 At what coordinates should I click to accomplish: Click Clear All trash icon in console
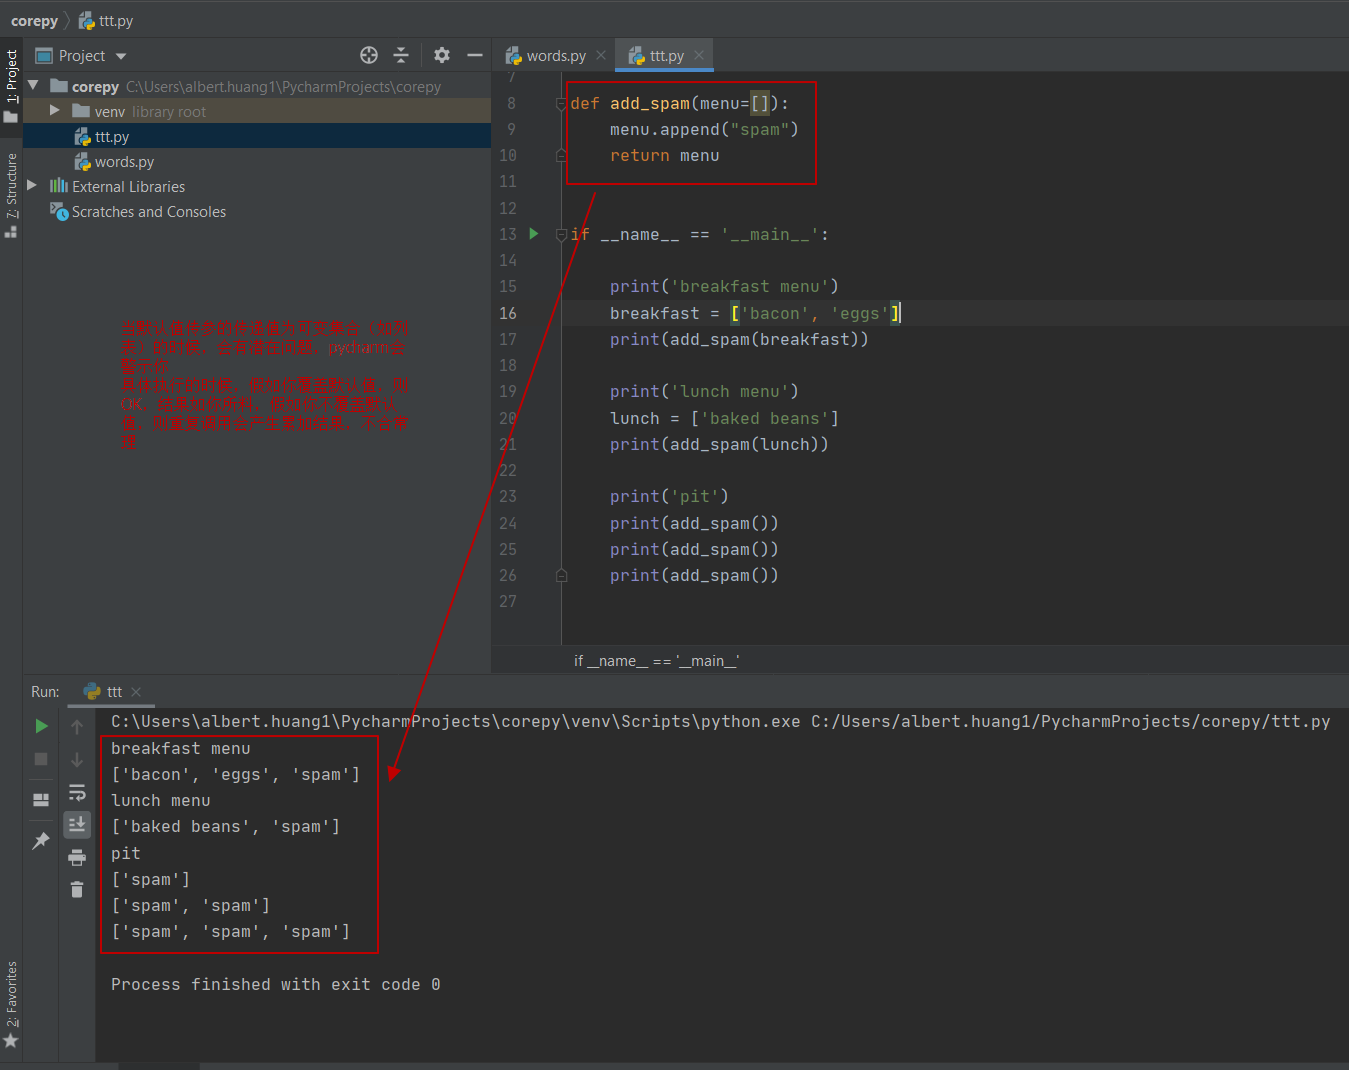click(x=77, y=889)
